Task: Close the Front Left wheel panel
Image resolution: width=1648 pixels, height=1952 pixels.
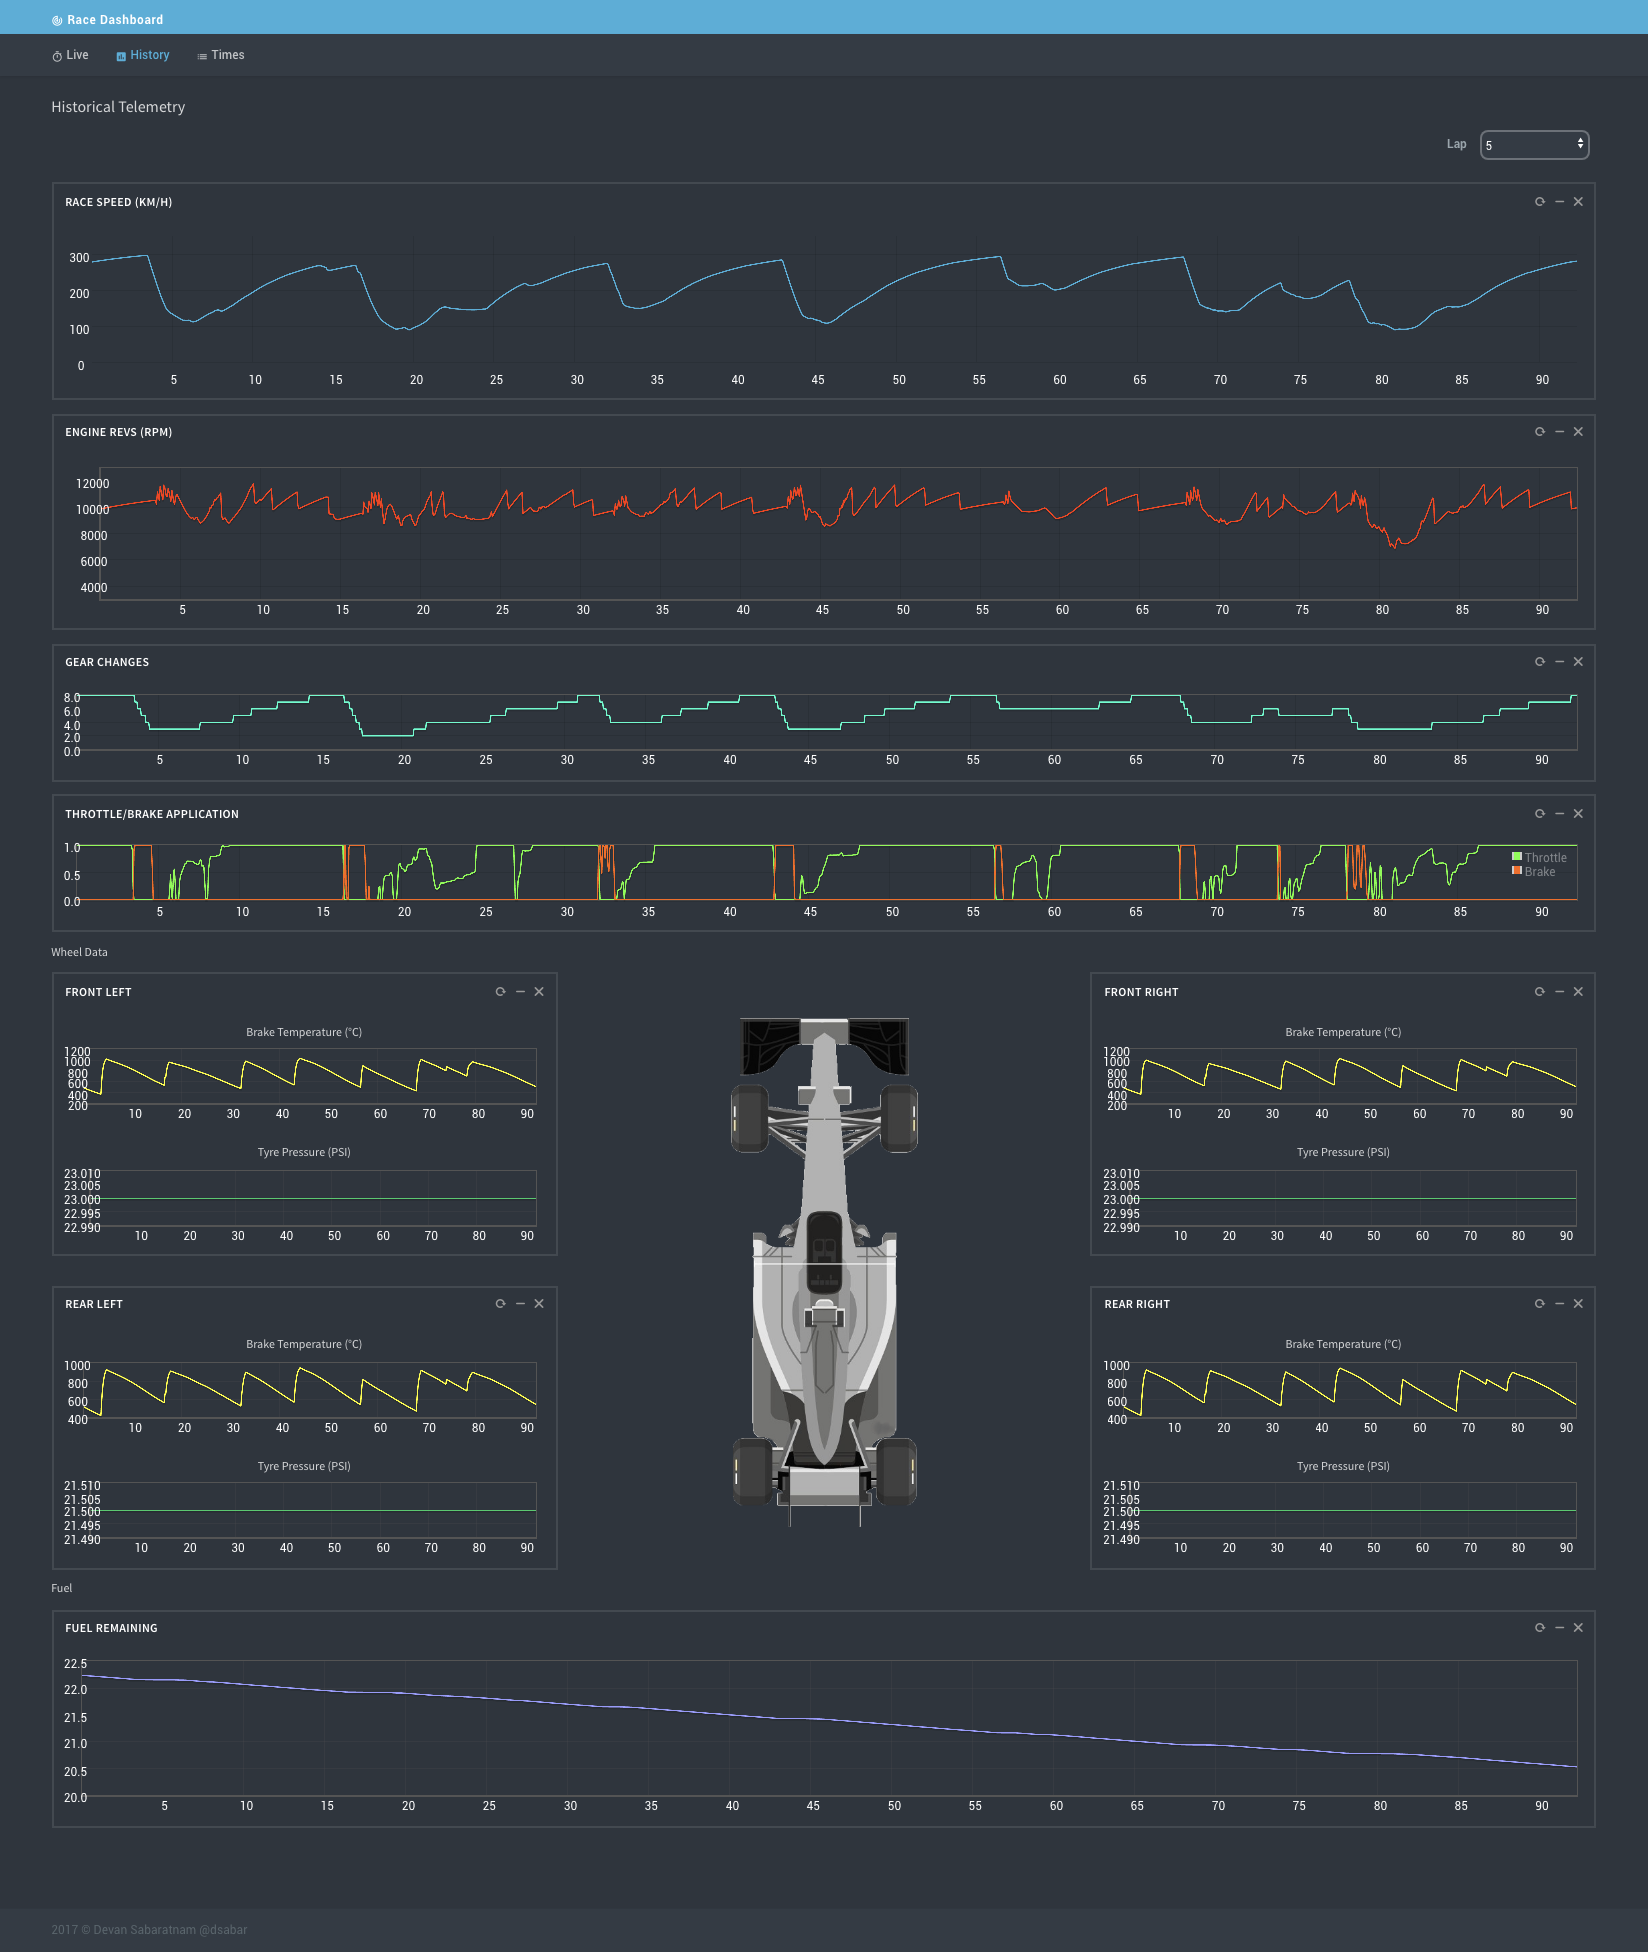Action: pyautogui.click(x=539, y=992)
